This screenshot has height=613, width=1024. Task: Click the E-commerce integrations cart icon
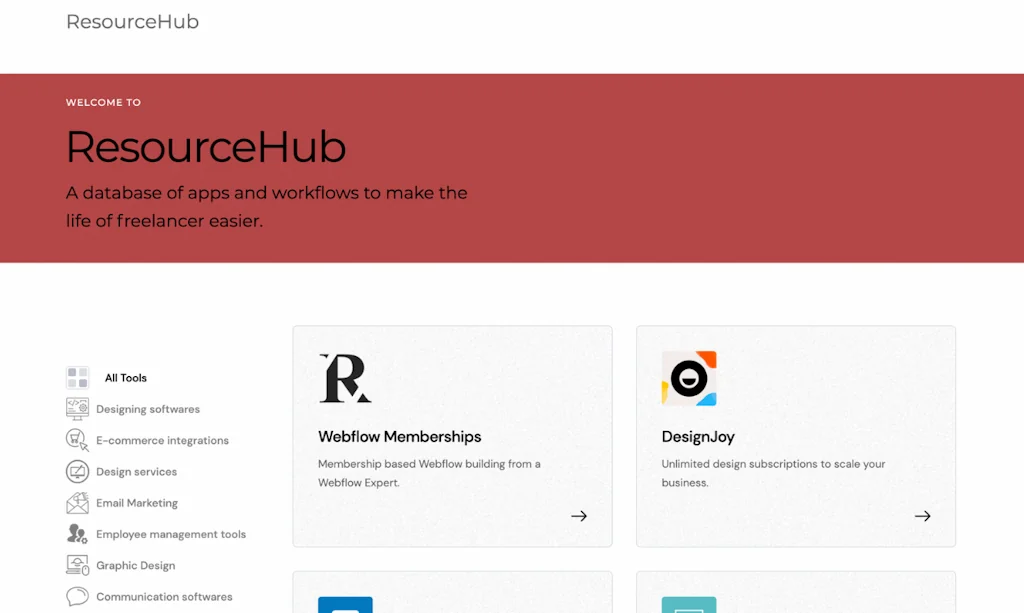click(77, 440)
